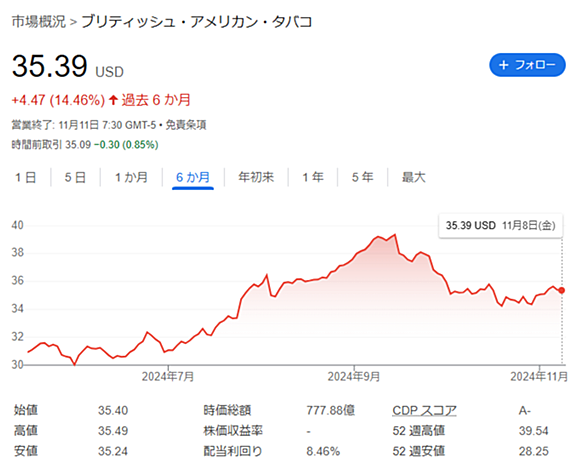
Task: Select the 最大 range tab
Action: (x=414, y=177)
